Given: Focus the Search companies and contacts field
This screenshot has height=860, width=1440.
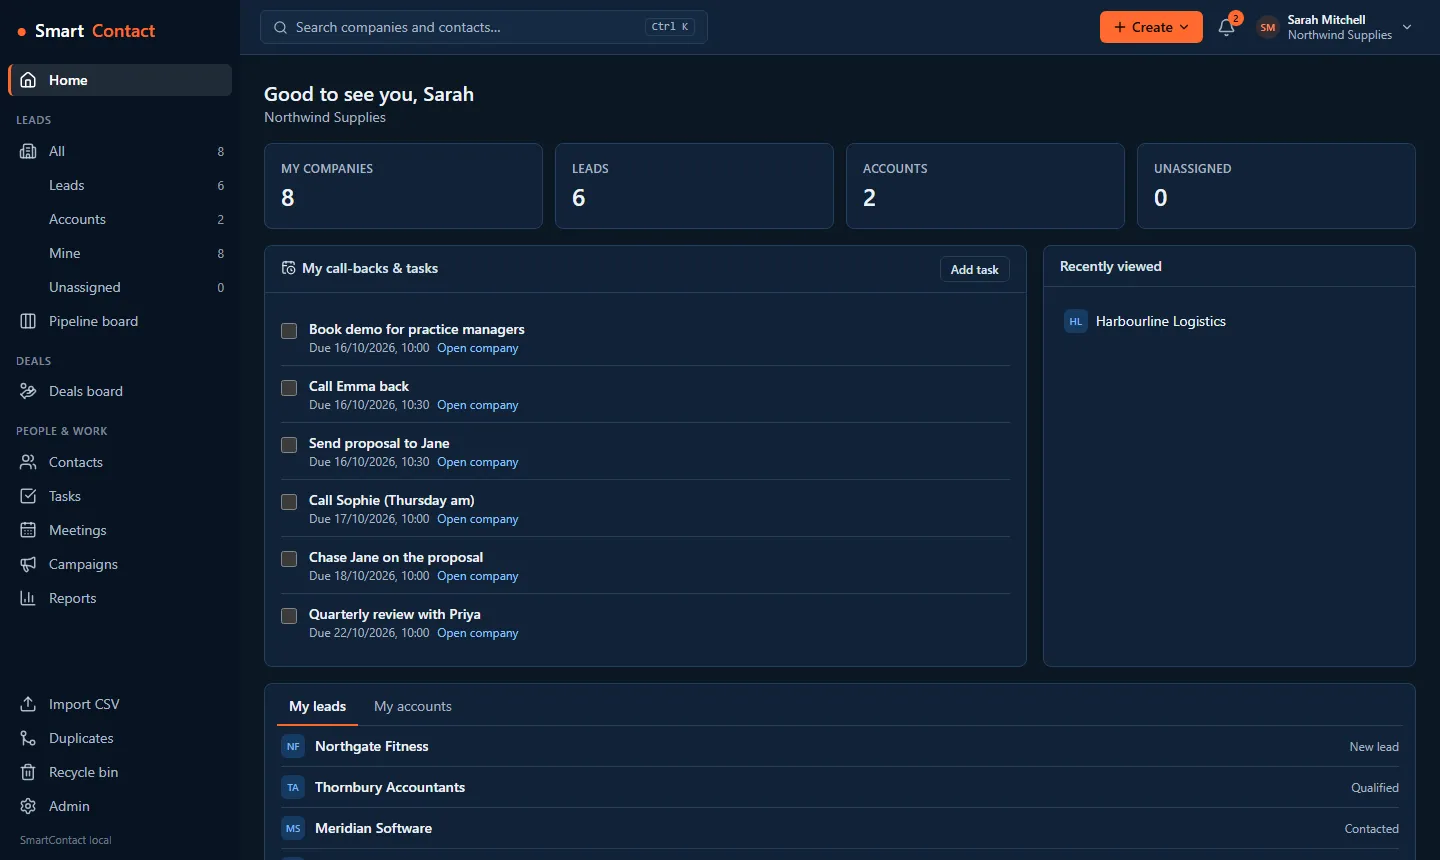Looking at the screenshot, I should (x=484, y=27).
